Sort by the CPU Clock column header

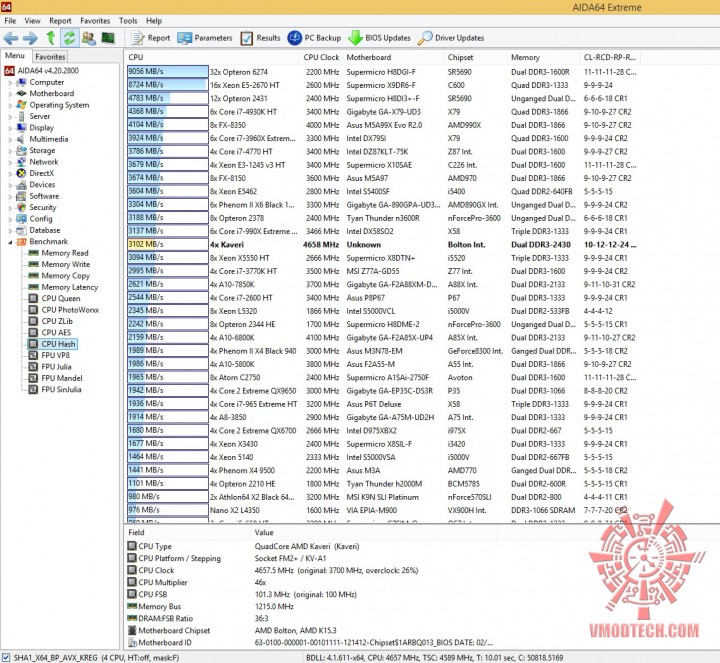321,57
